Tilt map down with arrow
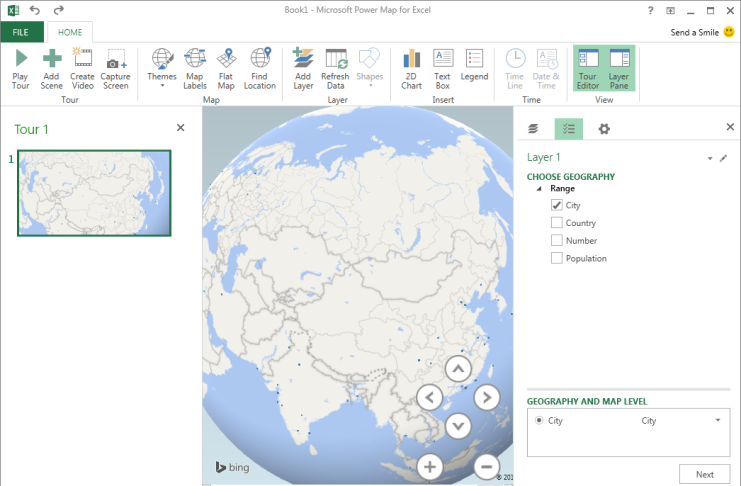Screen dimensions: 741x486 point(458,426)
